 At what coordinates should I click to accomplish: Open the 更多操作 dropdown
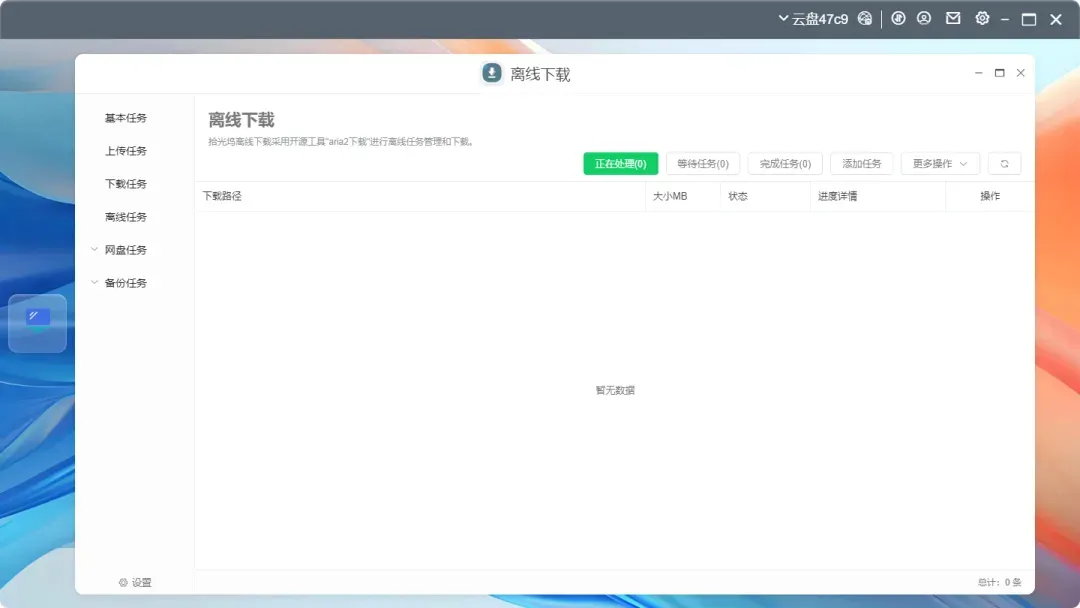pyautogui.click(x=940, y=164)
